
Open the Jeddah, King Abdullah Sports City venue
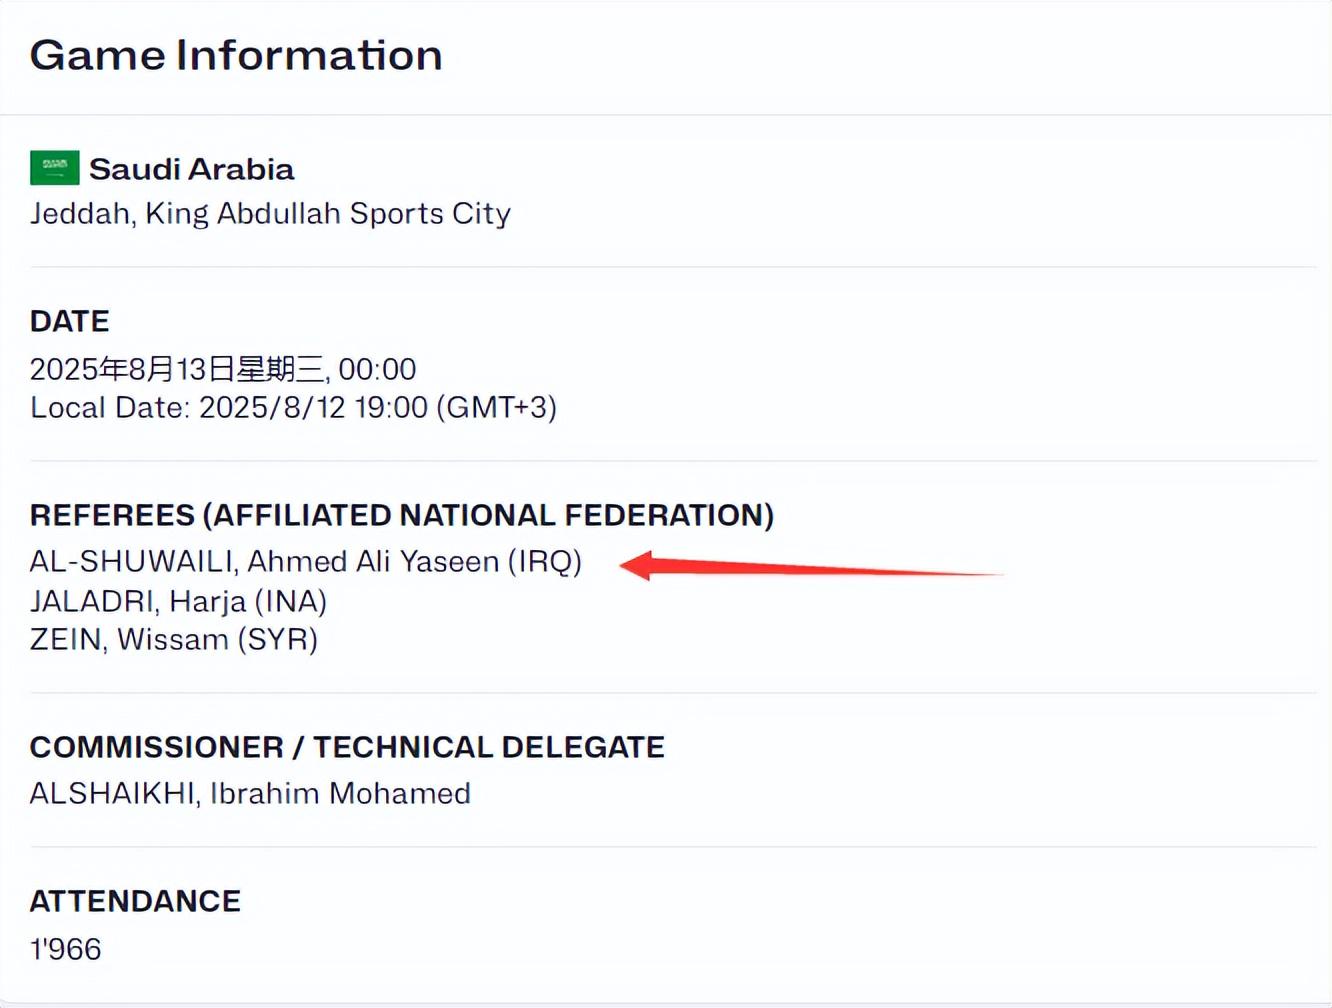(x=270, y=213)
